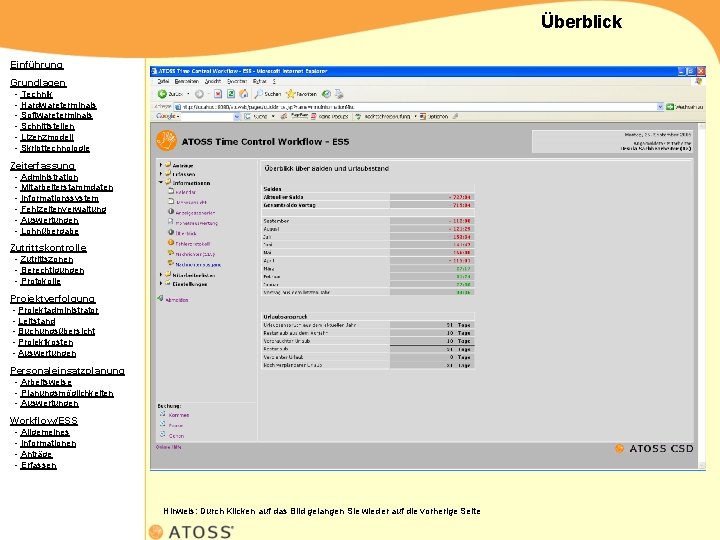The height and width of the screenshot is (540, 720).
Task: Open the Buchungsübersicht link
Action: point(56,331)
